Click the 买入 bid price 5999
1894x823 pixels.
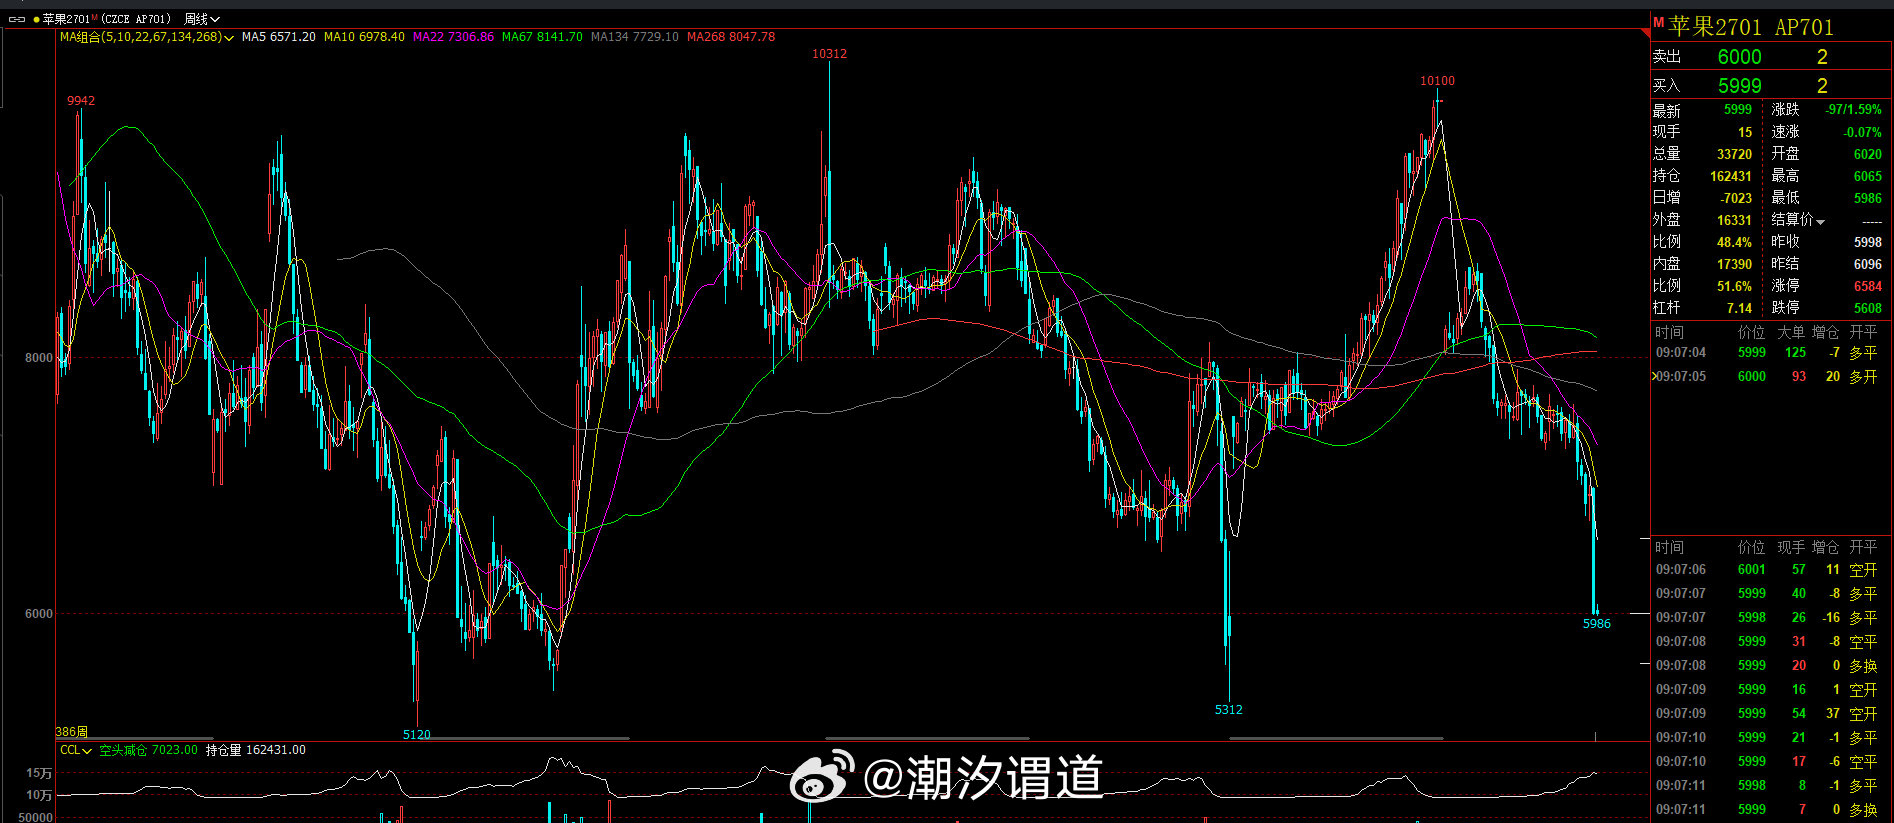[x=1739, y=86]
